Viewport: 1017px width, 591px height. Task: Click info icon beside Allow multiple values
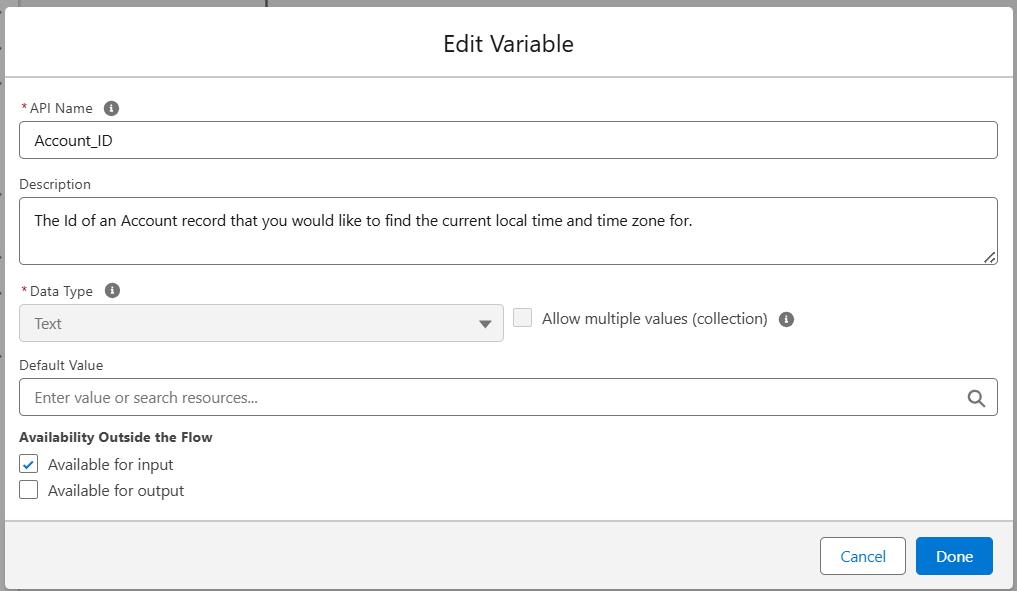[x=786, y=319]
